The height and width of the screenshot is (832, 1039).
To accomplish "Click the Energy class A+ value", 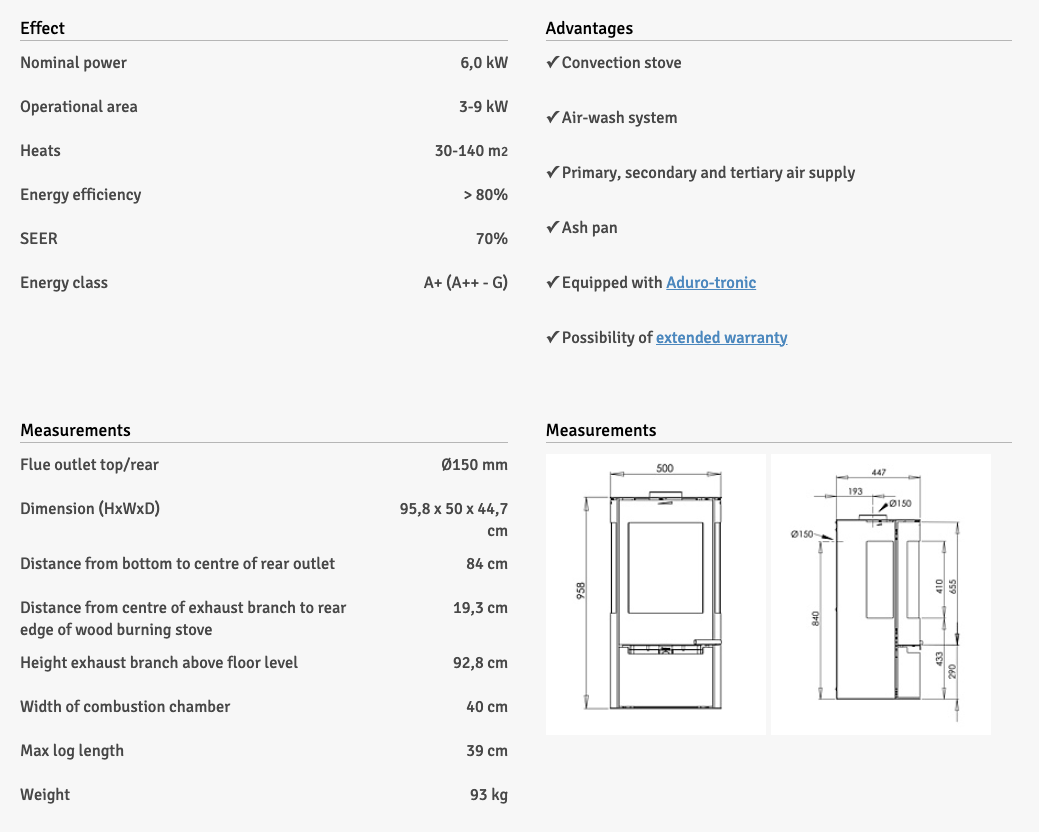I will [465, 283].
